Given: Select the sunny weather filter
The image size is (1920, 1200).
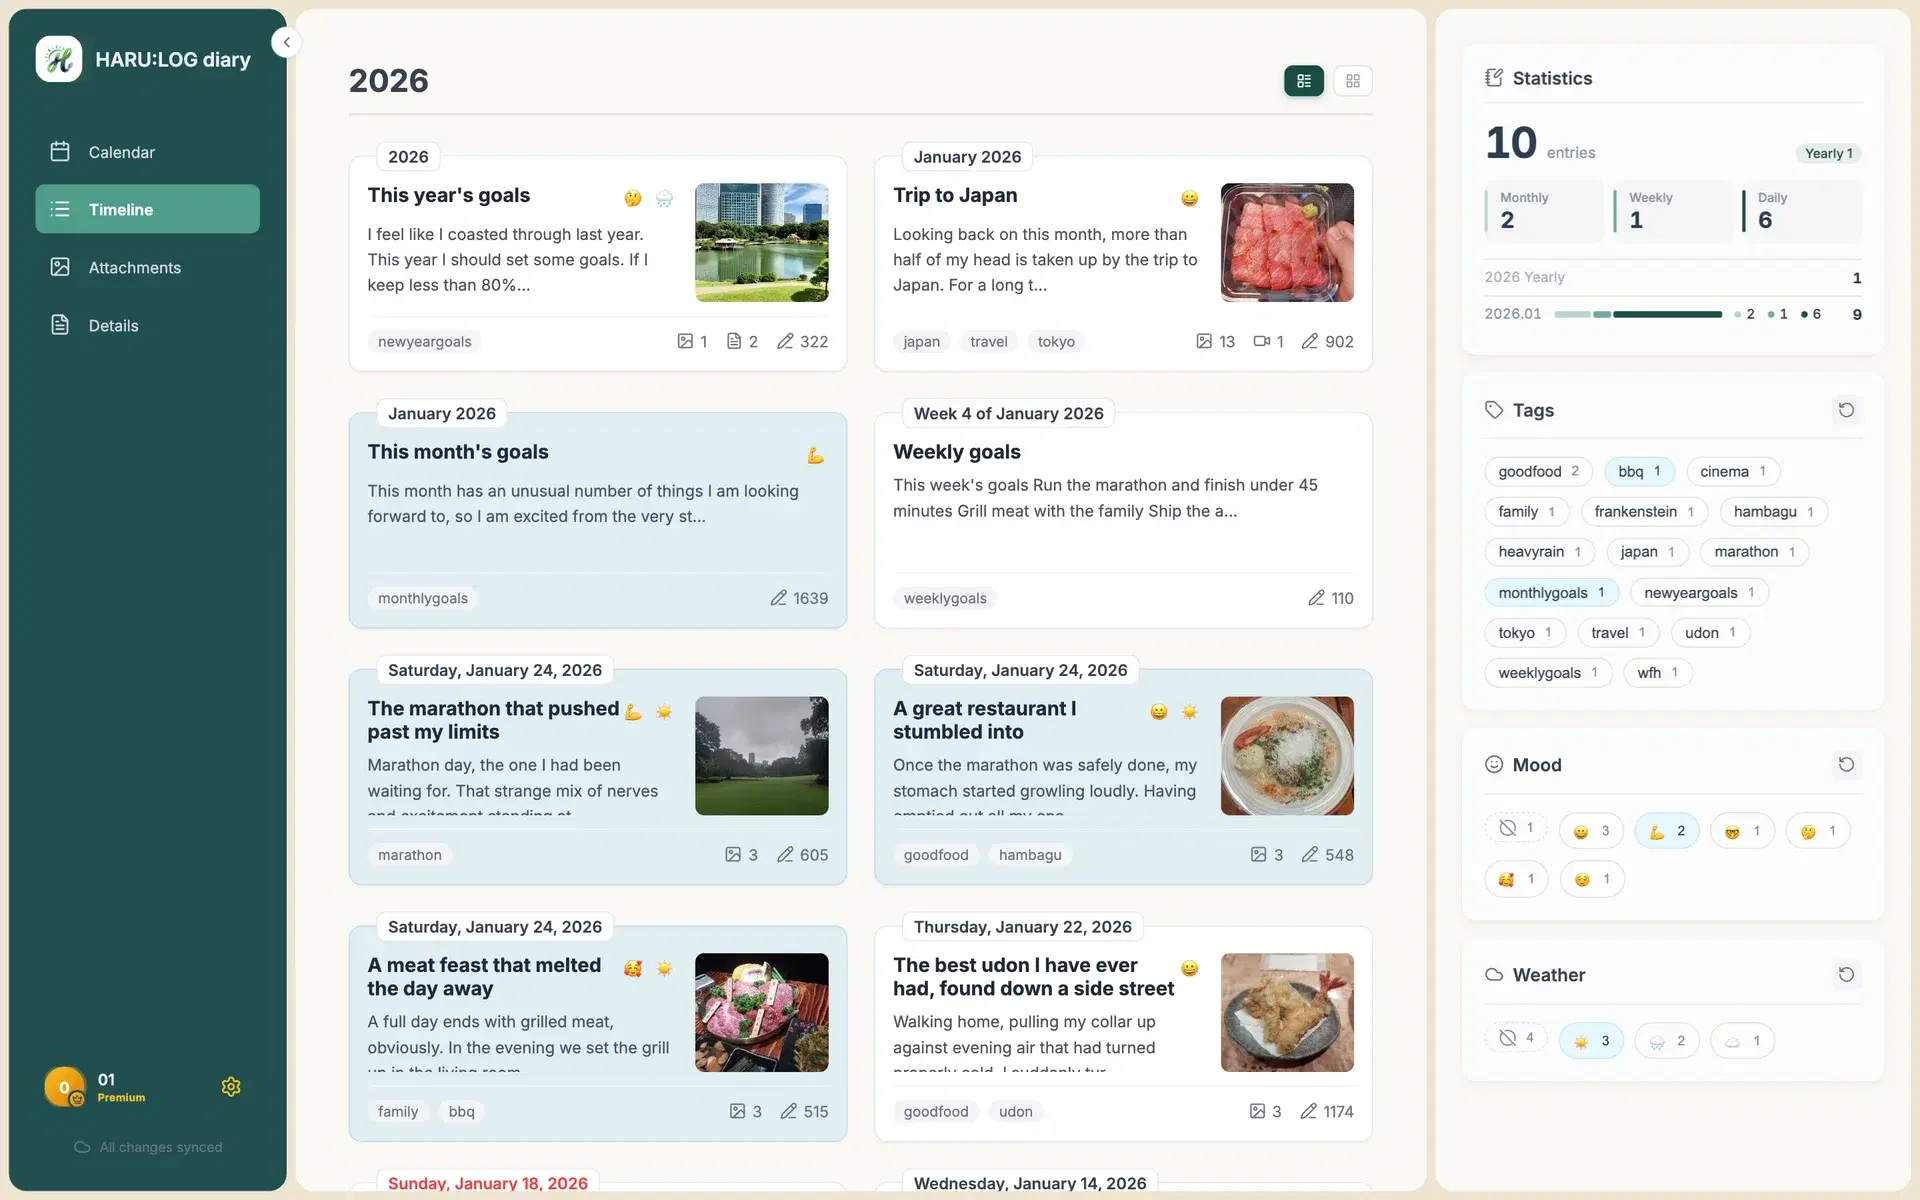Looking at the screenshot, I should [x=1591, y=1041].
